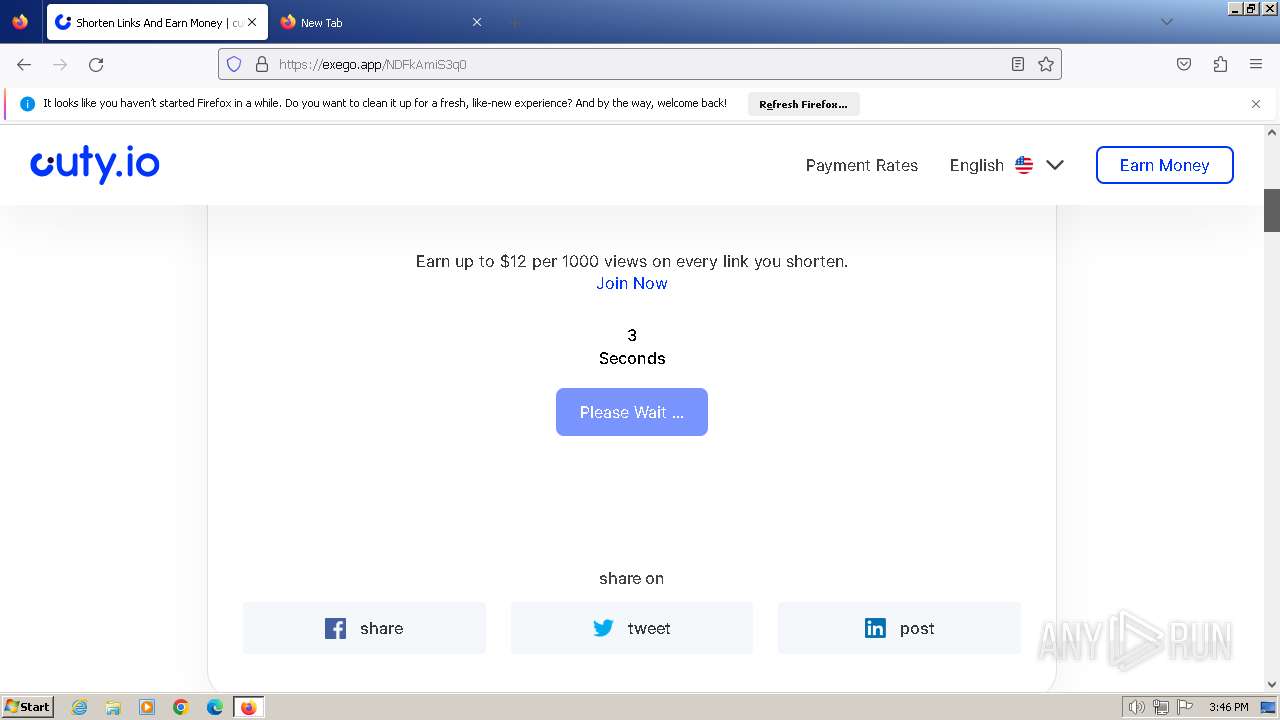Open the tracking protection shield icon
Screen dimensions: 1280x720
[x=234, y=64]
